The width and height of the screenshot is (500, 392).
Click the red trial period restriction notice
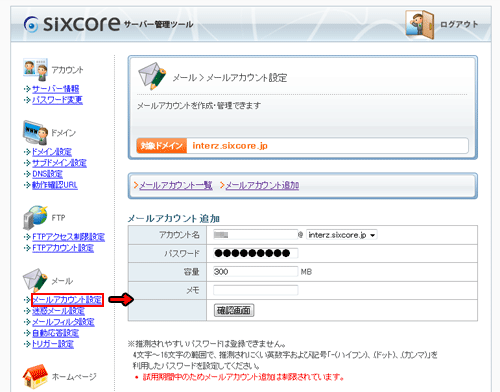coord(243,377)
